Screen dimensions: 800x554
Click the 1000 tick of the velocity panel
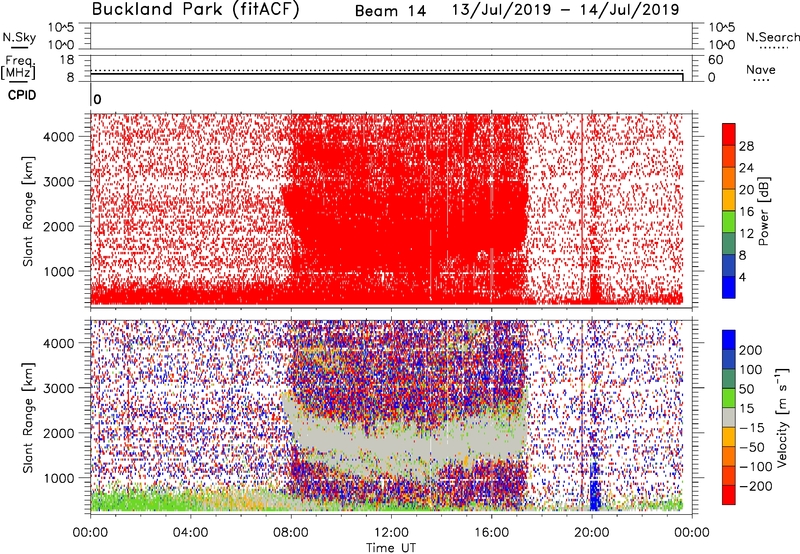58,478
